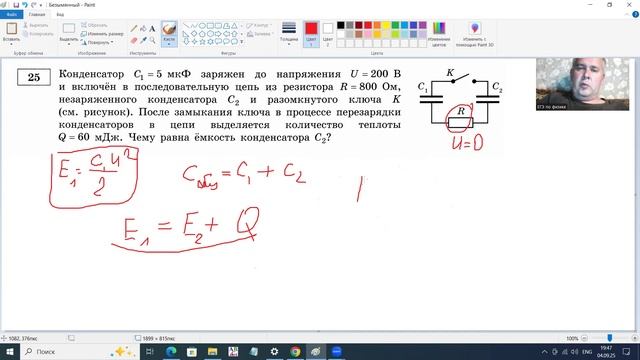This screenshot has height=360, width=640.
Task: Choose the straight Line shape
Action: point(187,26)
